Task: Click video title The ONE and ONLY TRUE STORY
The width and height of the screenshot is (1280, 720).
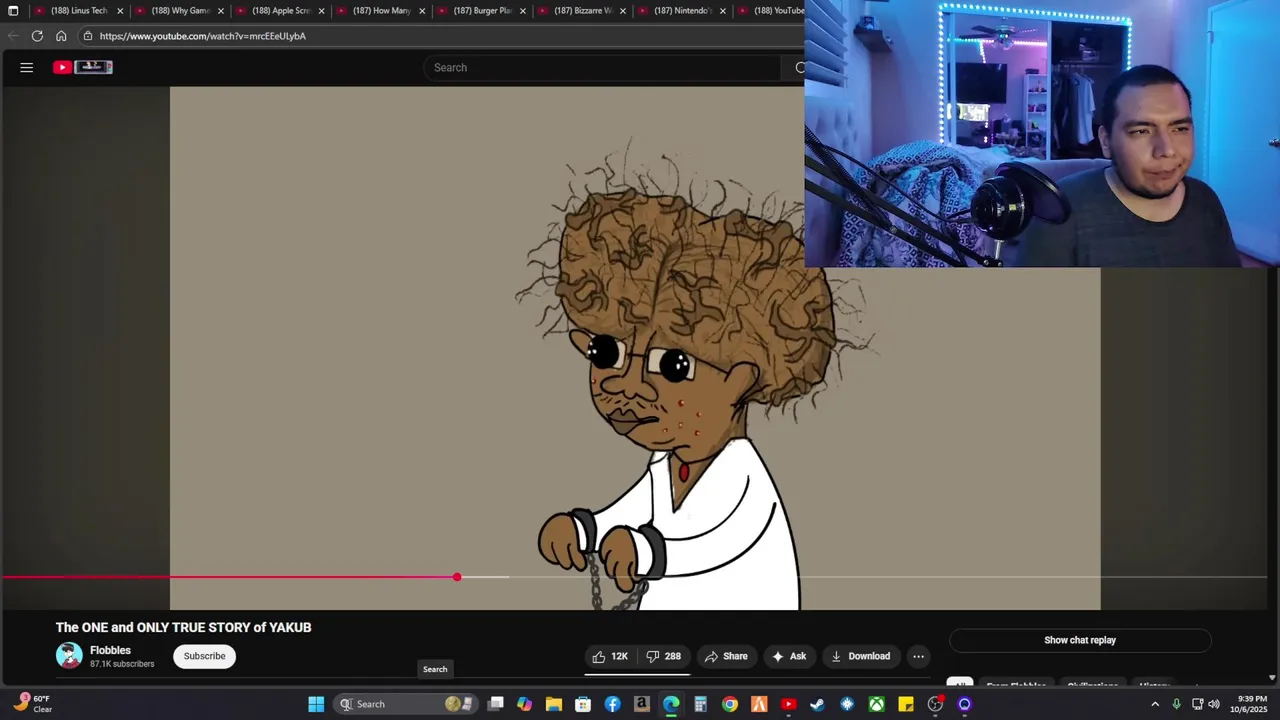Action: pyautogui.click(x=184, y=627)
